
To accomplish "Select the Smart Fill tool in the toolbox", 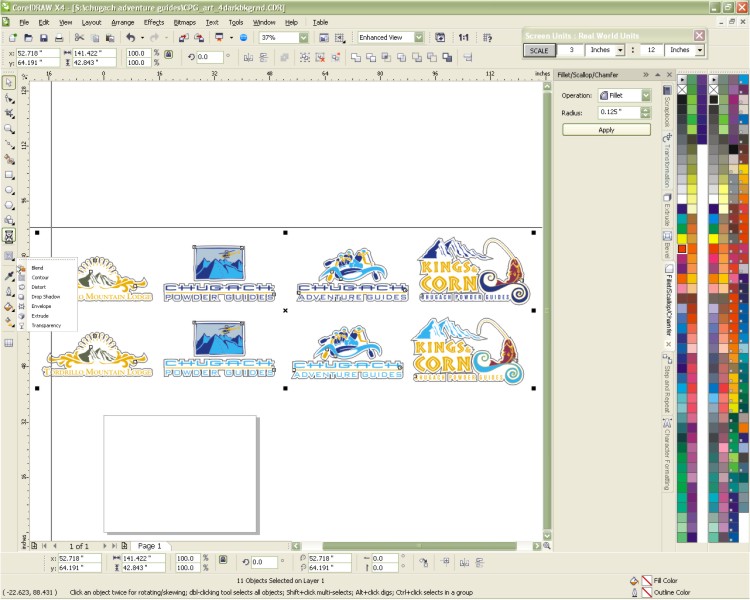I will 9,160.
